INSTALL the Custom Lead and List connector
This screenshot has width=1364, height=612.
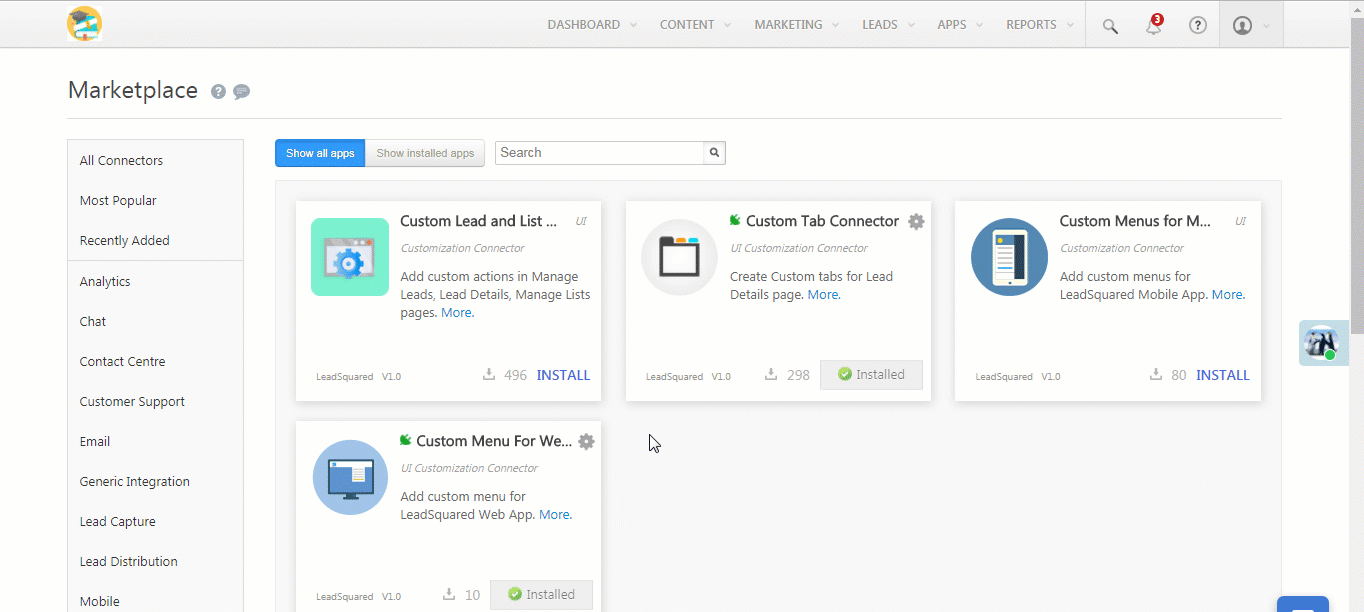click(x=563, y=375)
